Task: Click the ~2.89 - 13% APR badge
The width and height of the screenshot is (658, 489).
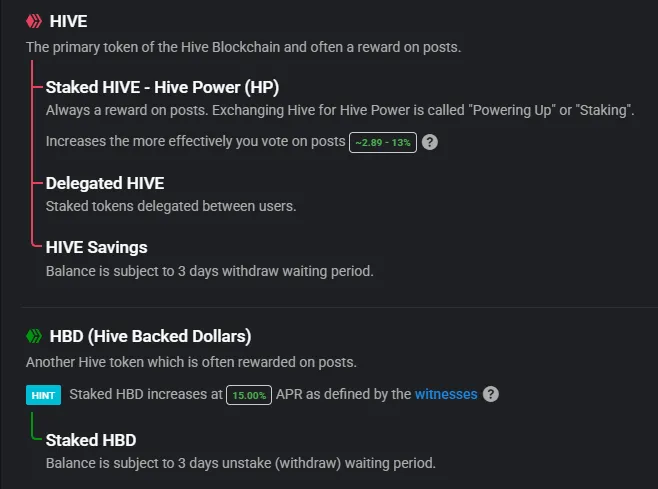Action: pos(383,143)
